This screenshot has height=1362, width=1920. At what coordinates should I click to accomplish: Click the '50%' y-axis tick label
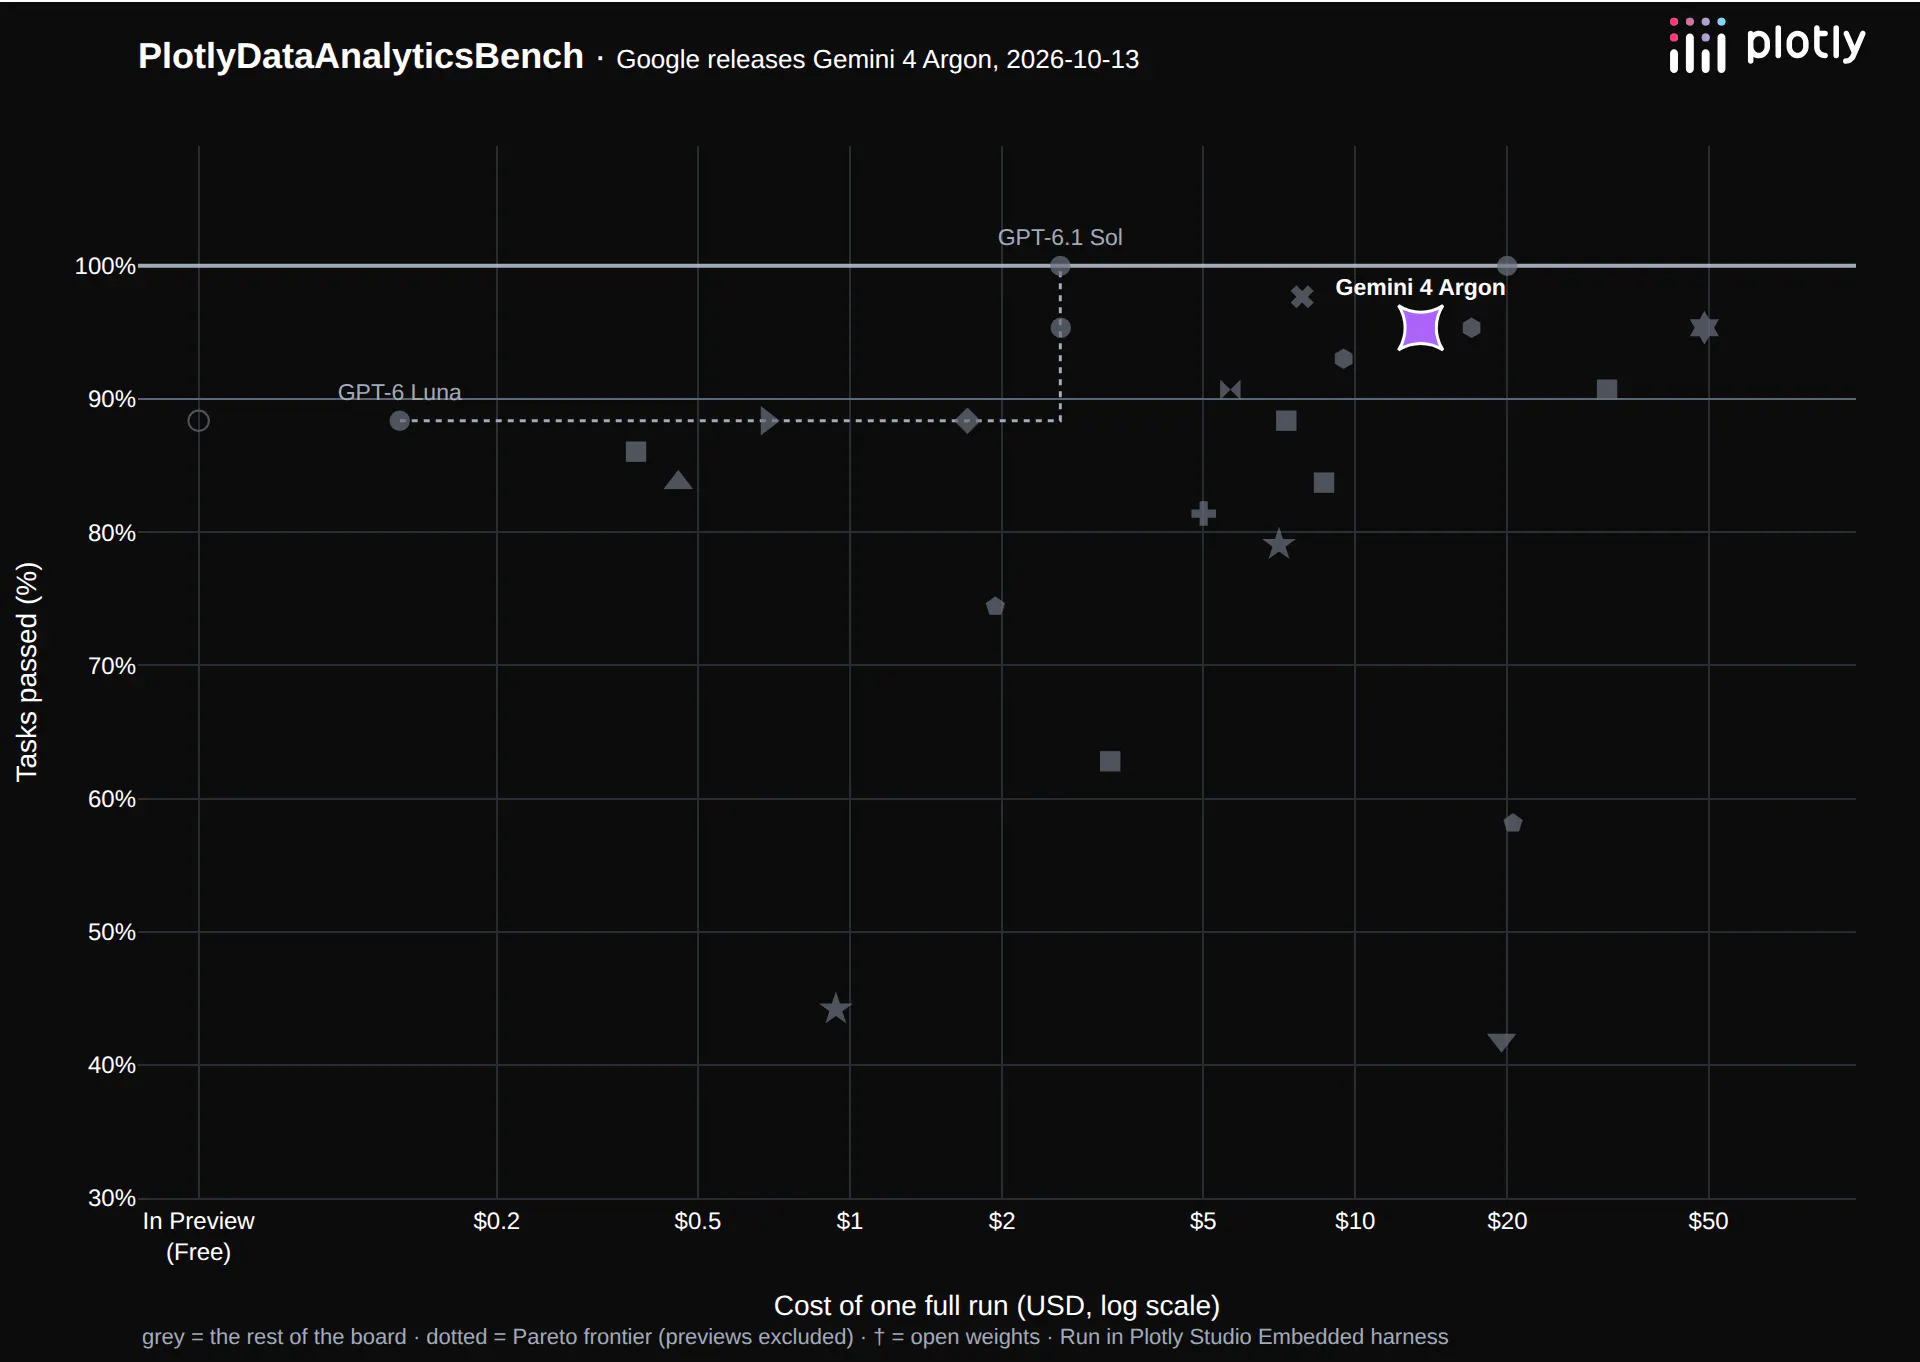tap(111, 932)
